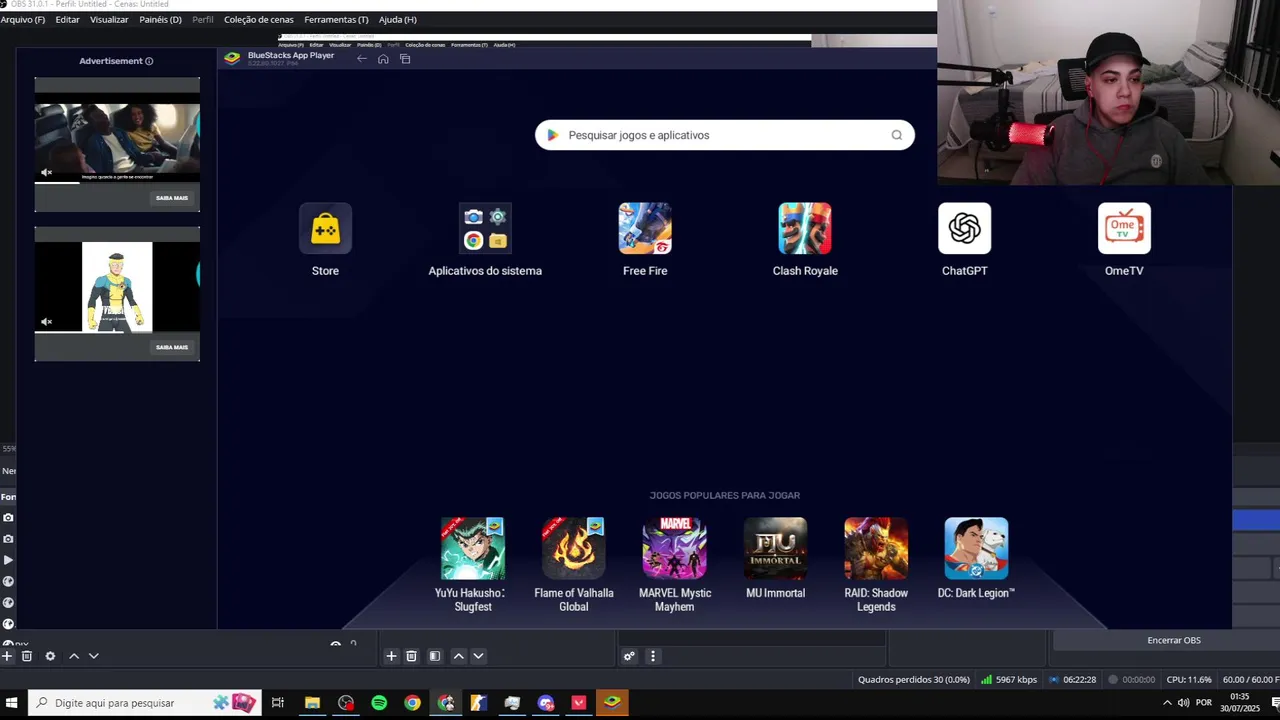
Task: Open the Ajuda (H) menu
Action: click(x=398, y=20)
